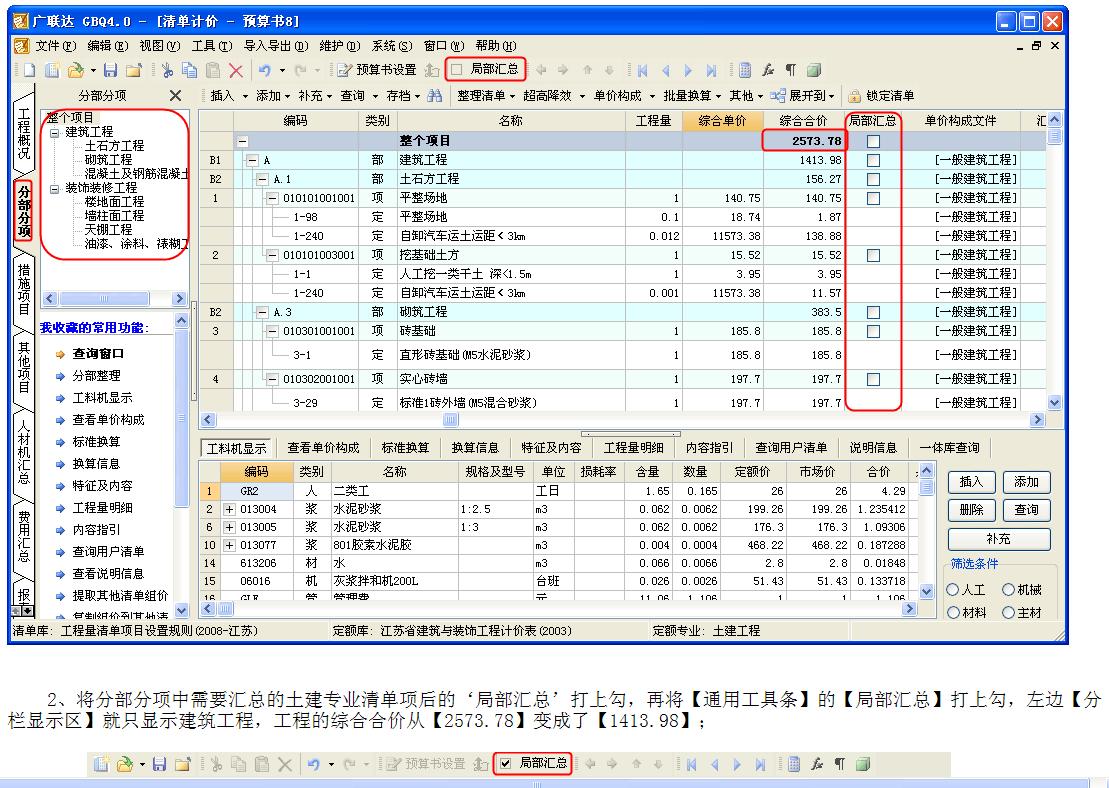This screenshot has width=1109, height=788.
Task: Check 局部汇总 box for 挖基础土方 row
Action: point(873,255)
